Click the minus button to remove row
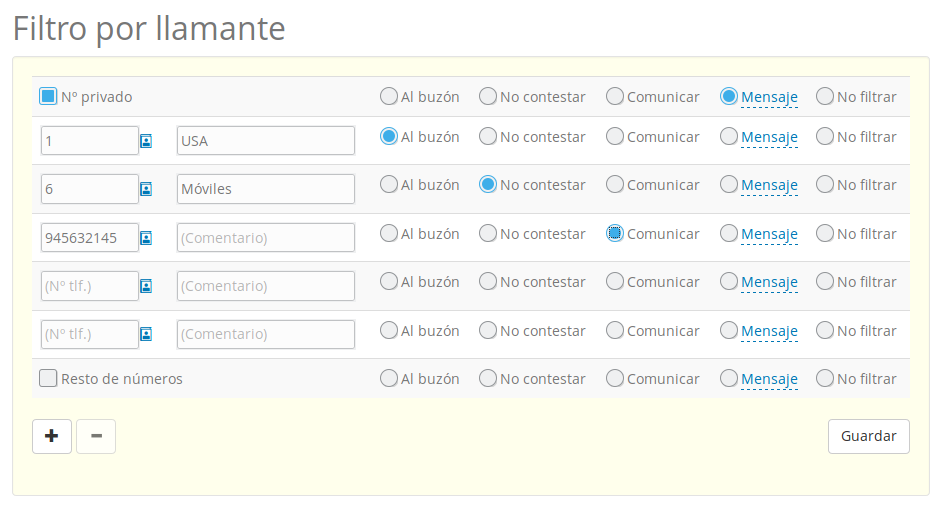The height and width of the screenshot is (529, 938). [96, 436]
